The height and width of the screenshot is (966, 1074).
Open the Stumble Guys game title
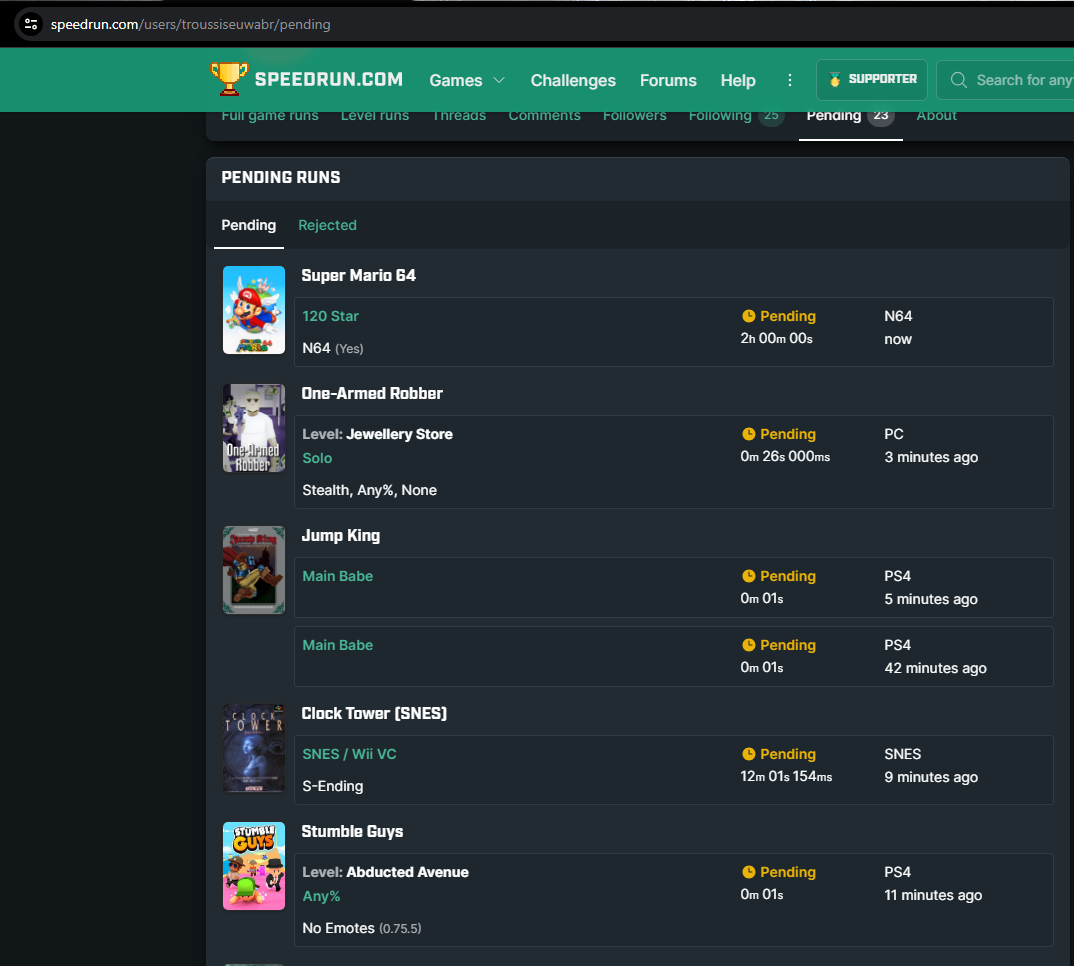click(x=352, y=832)
